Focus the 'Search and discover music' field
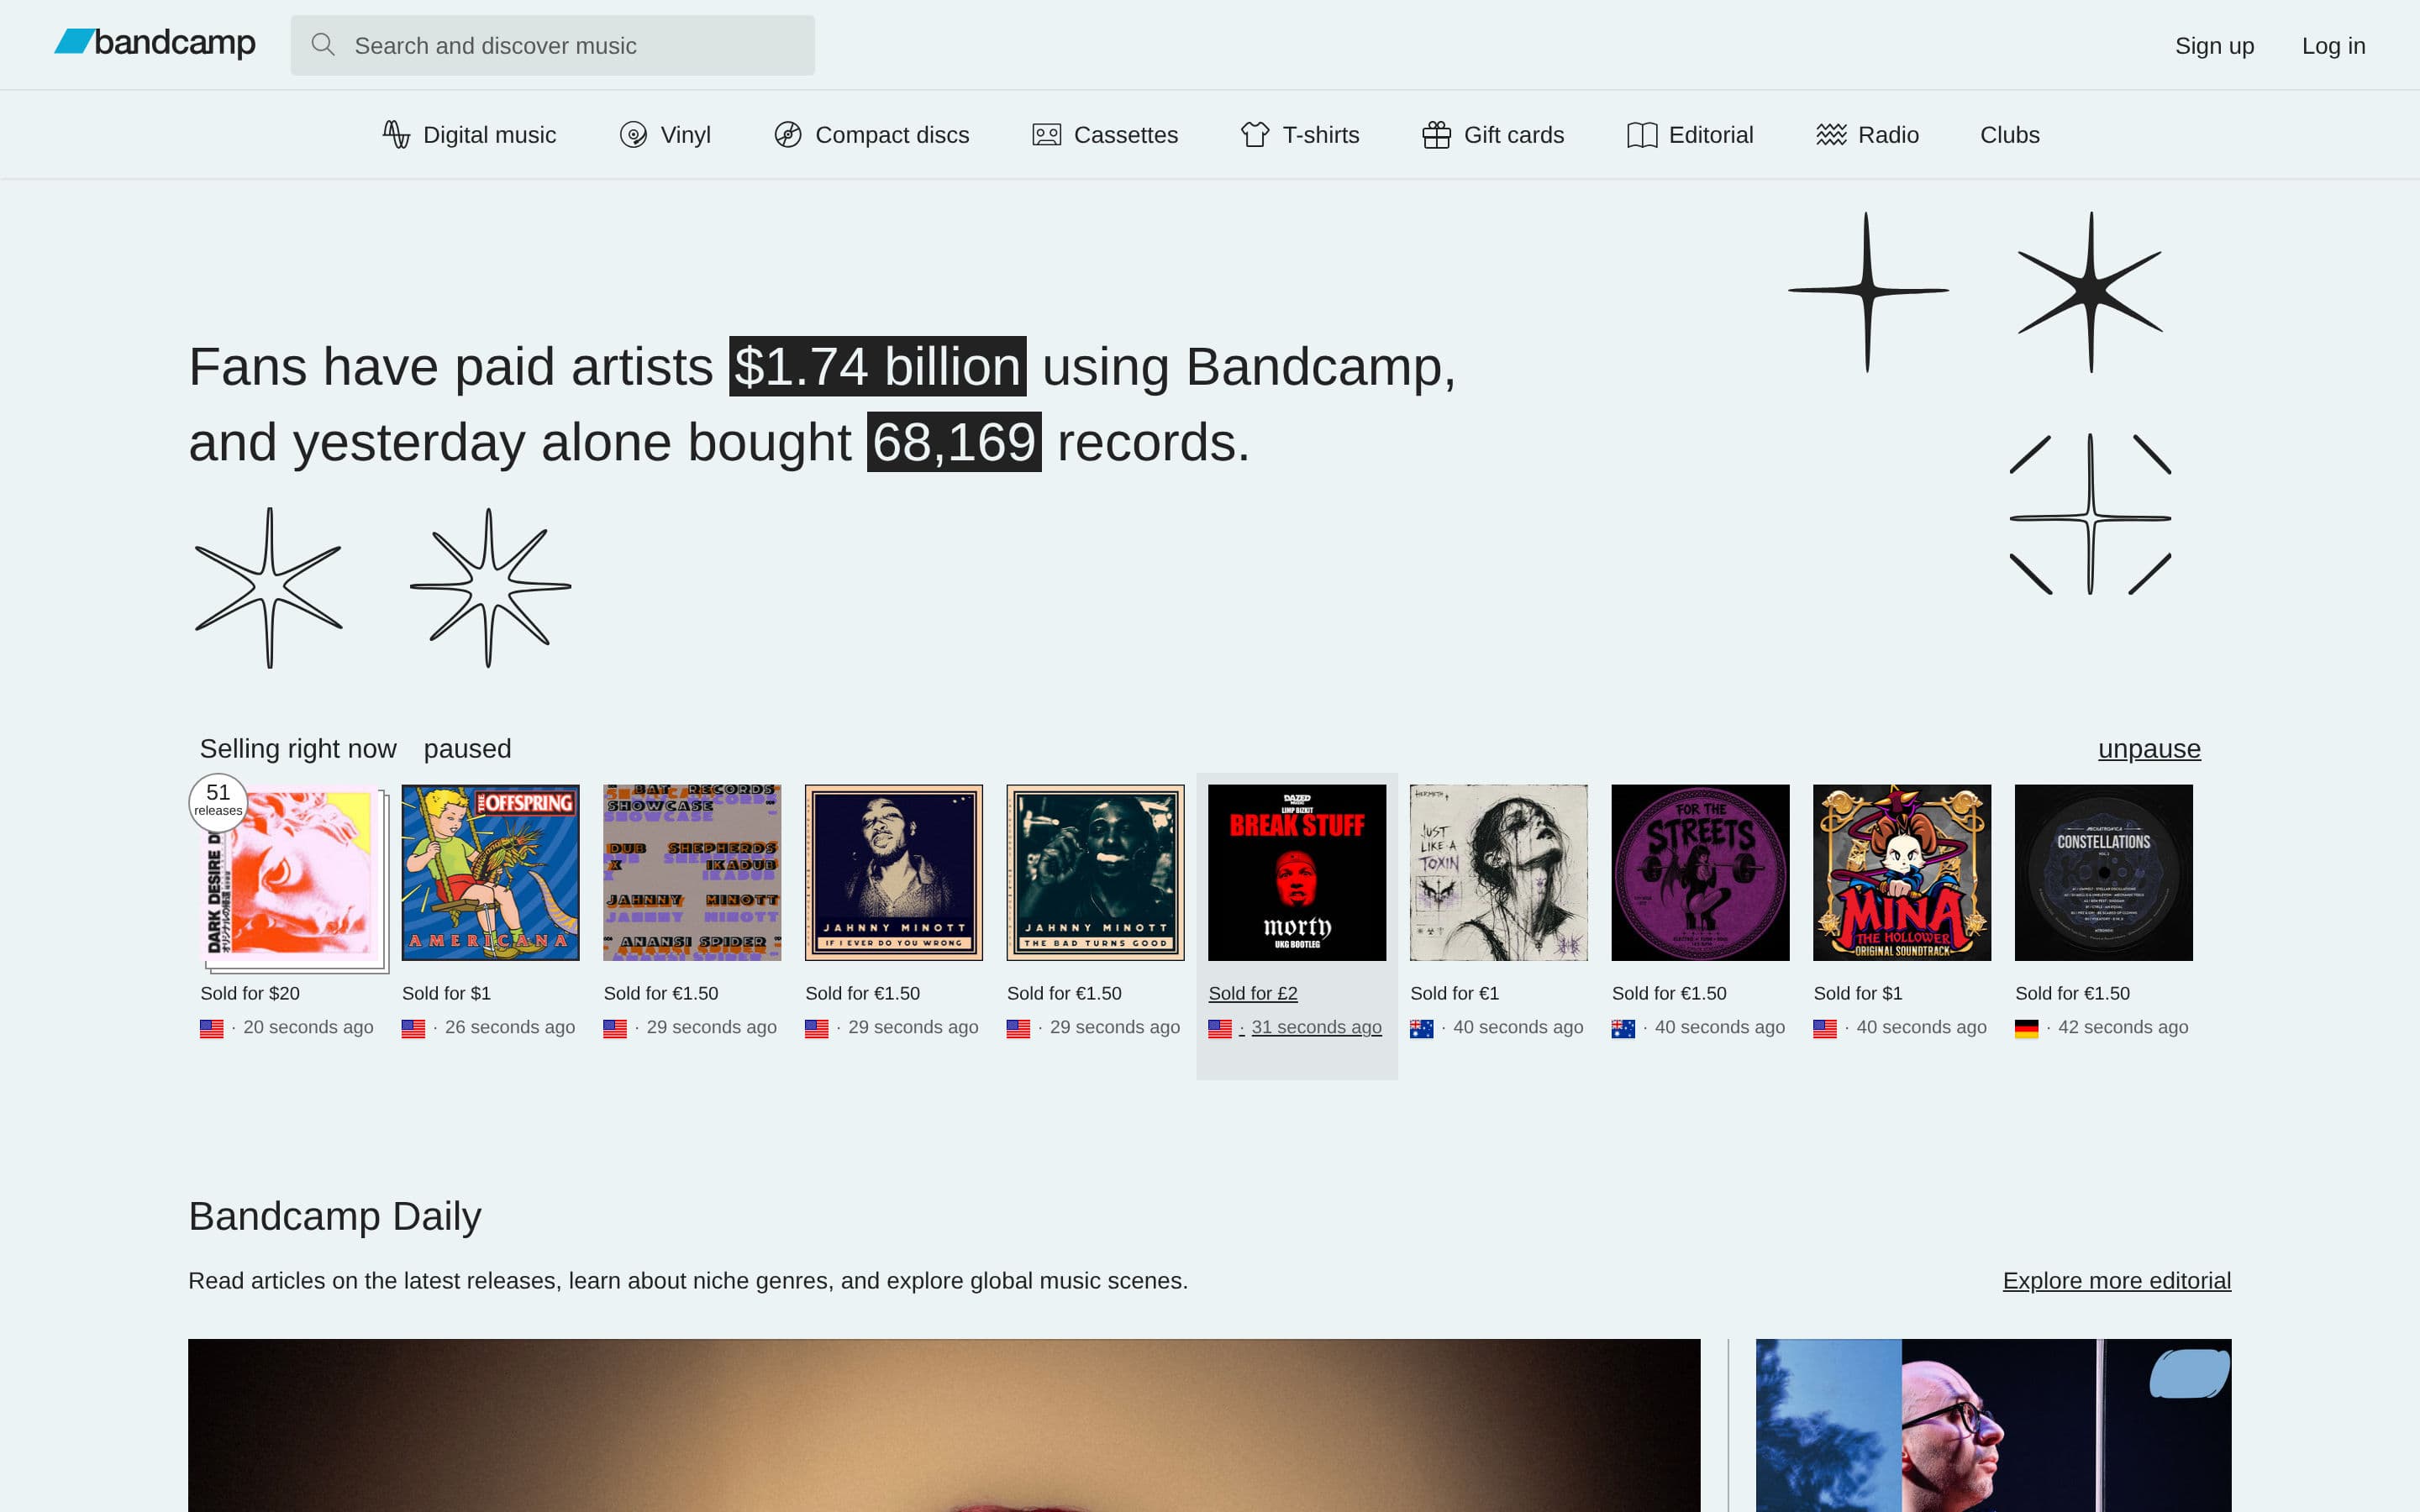The height and width of the screenshot is (1512, 2420). click(553, 45)
